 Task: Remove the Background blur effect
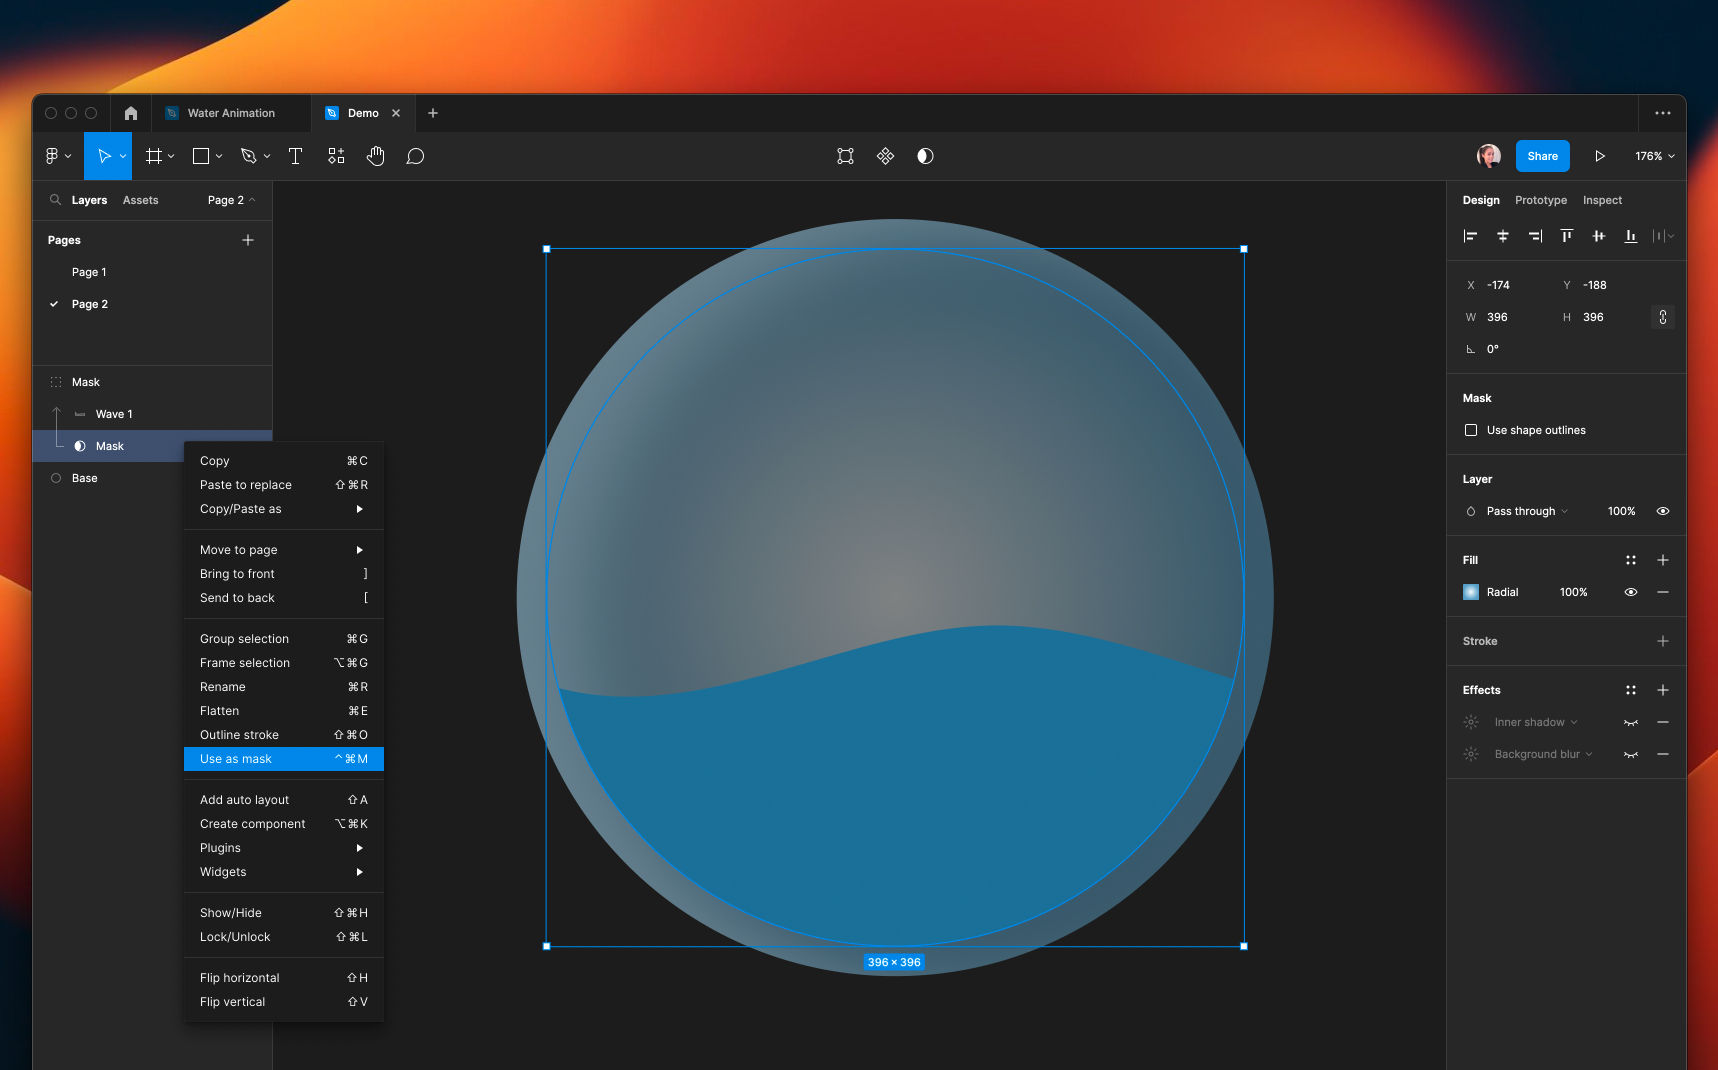(1663, 754)
